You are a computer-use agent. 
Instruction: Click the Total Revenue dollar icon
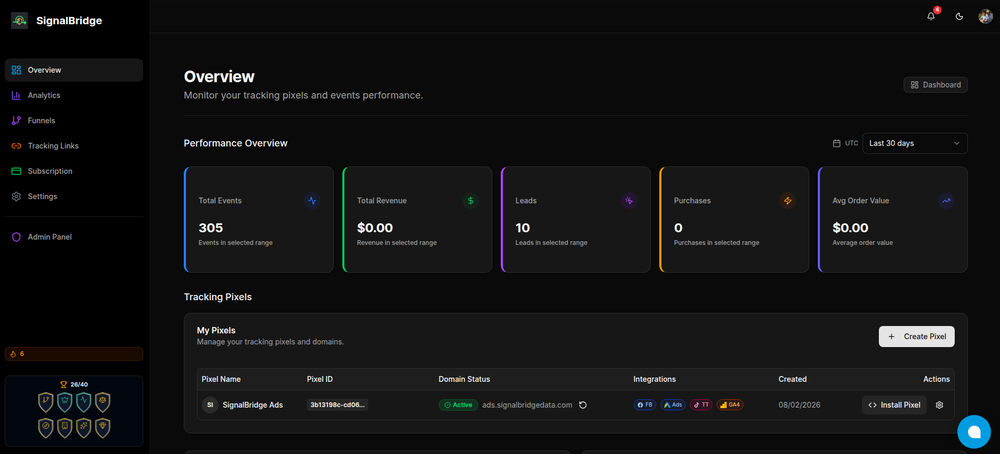[x=470, y=200]
